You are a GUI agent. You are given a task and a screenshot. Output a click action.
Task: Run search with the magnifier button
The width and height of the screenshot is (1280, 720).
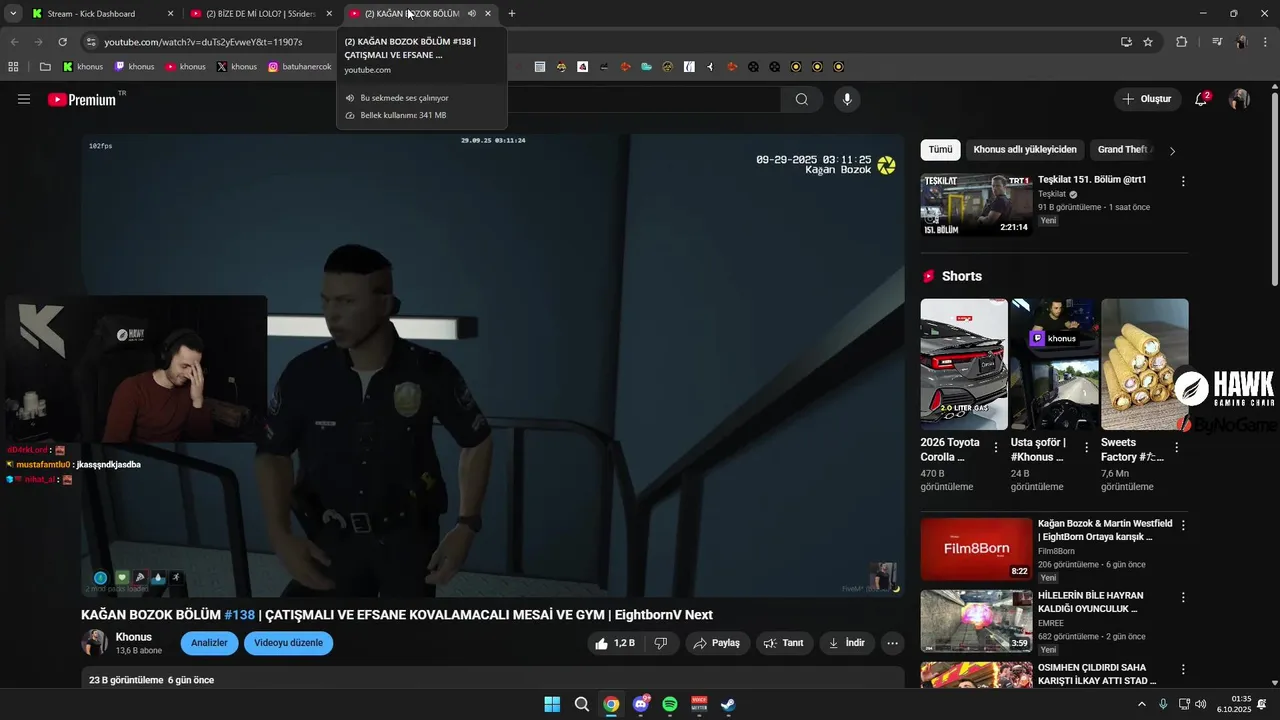coord(802,99)
